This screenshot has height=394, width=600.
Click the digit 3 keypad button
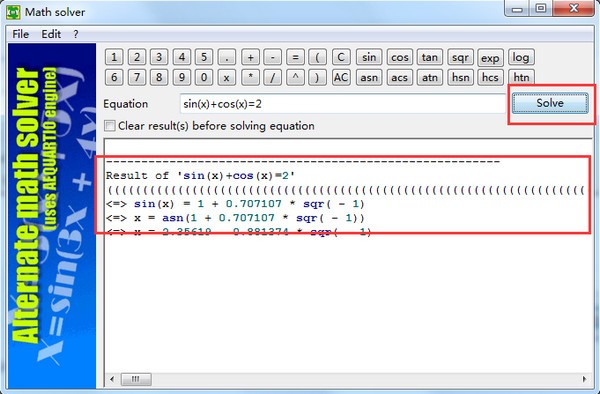point(159,57)
